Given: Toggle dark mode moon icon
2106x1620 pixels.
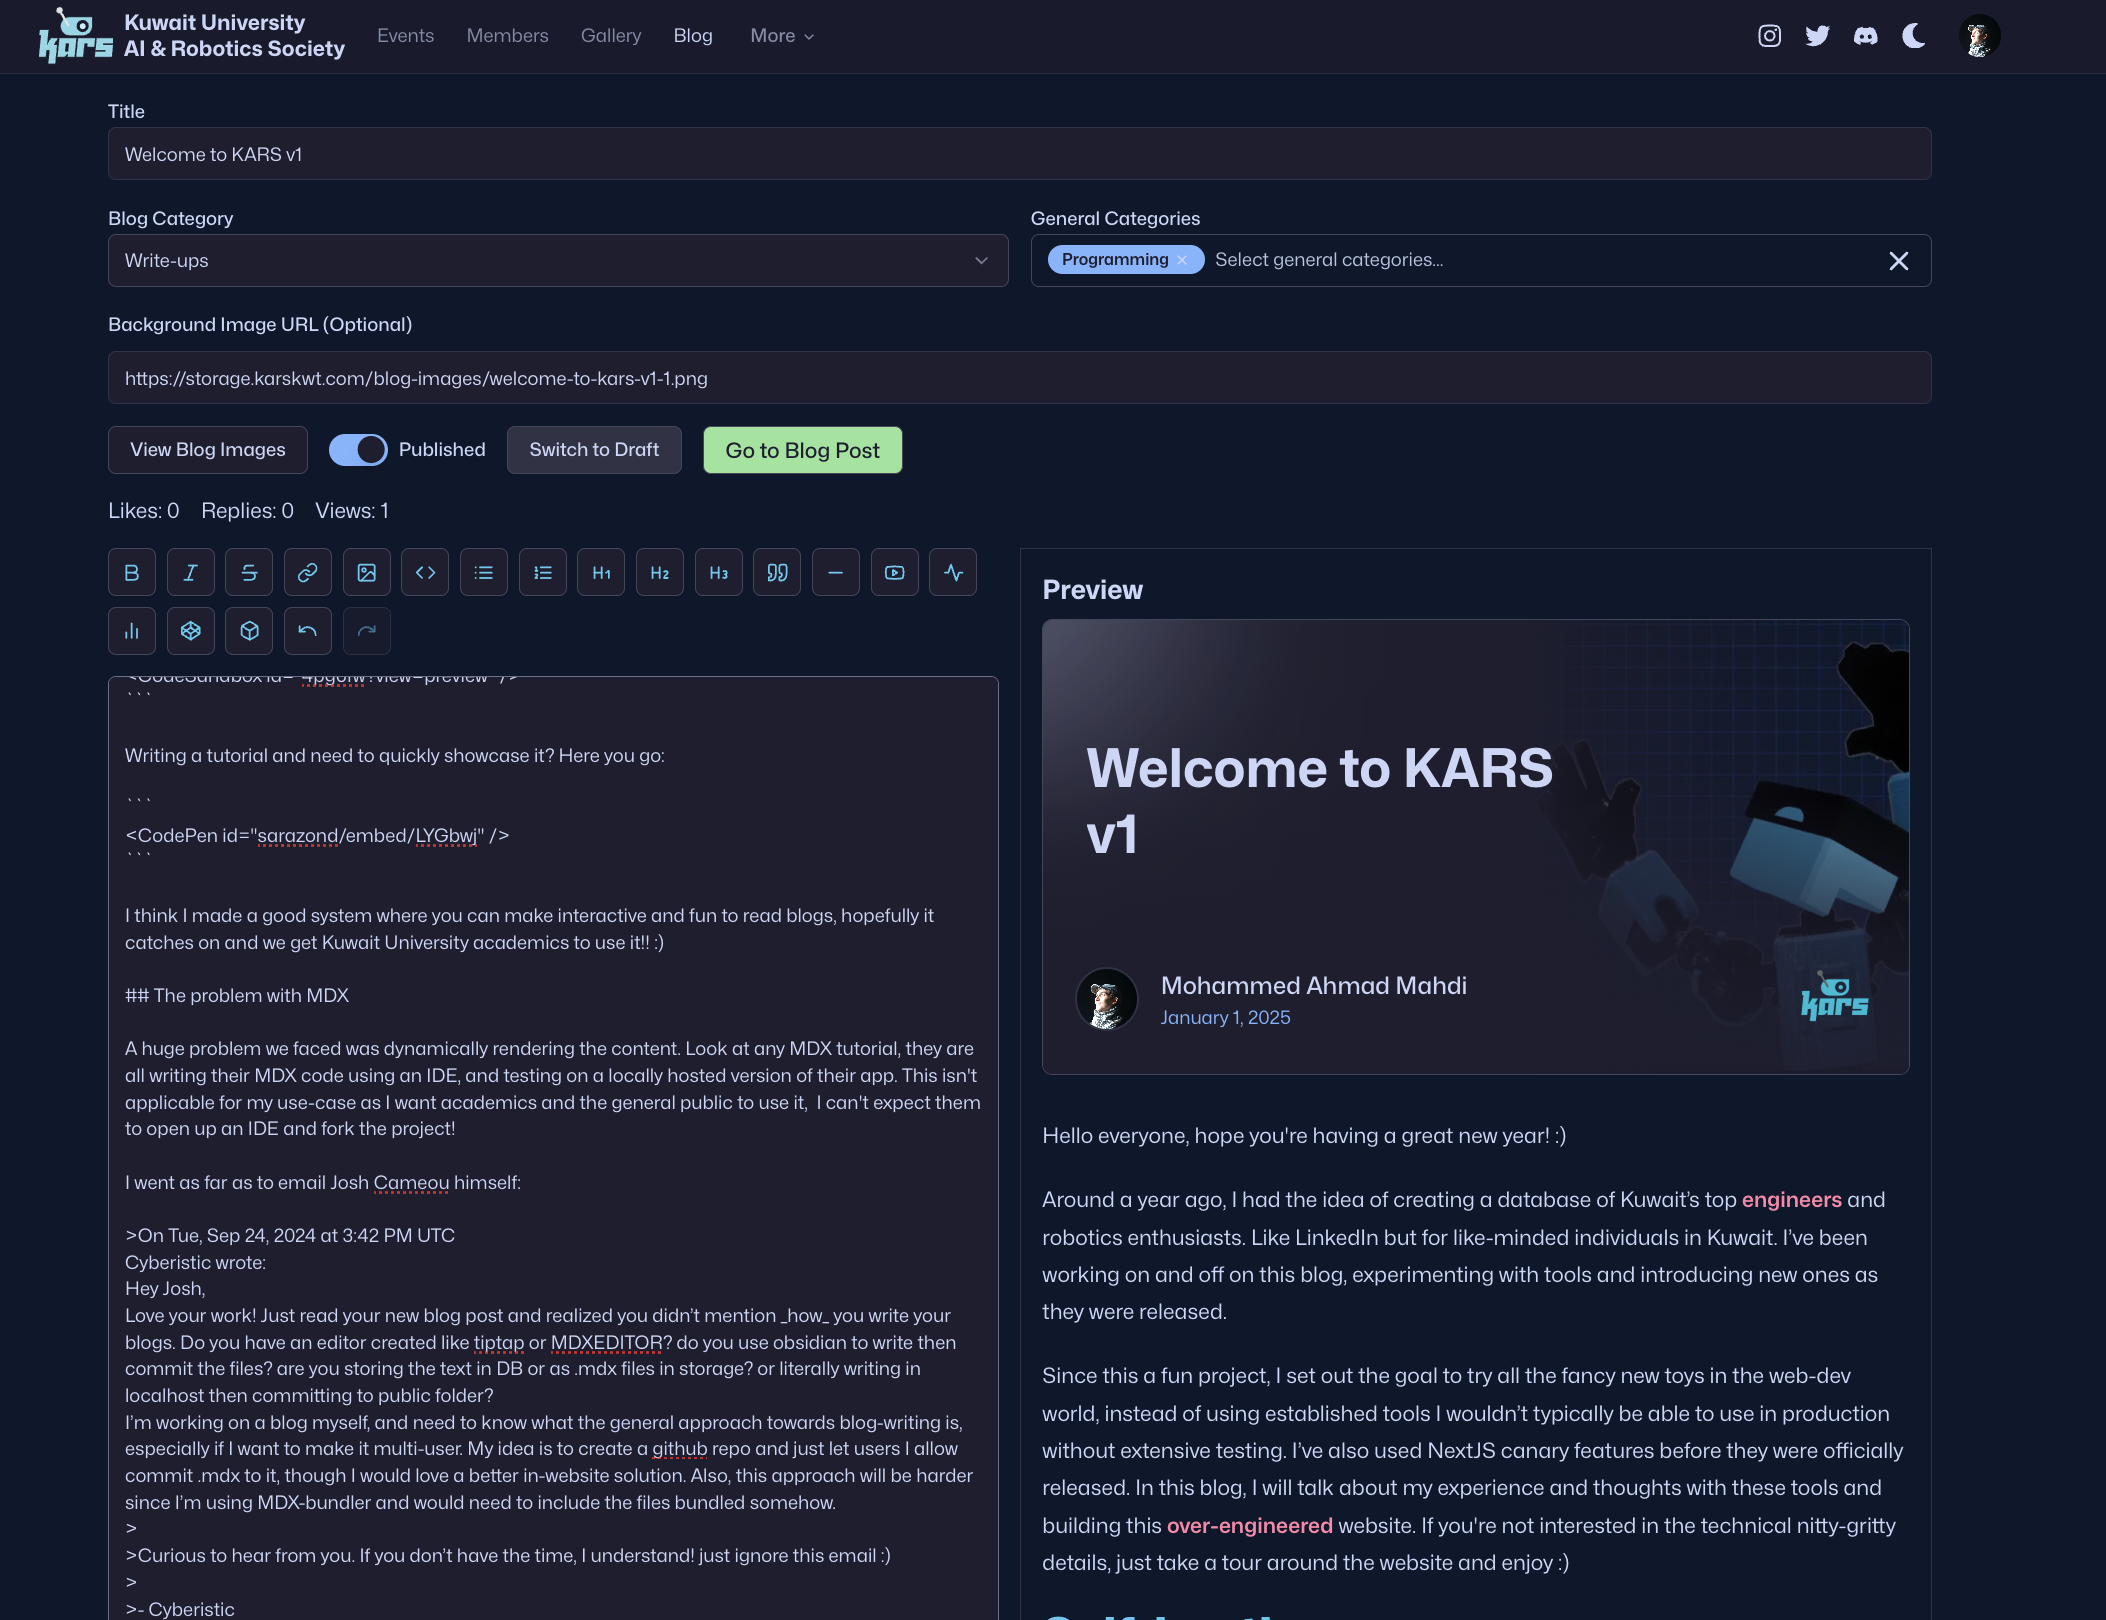Looking at the screenshot, I should pos(1914,36).
